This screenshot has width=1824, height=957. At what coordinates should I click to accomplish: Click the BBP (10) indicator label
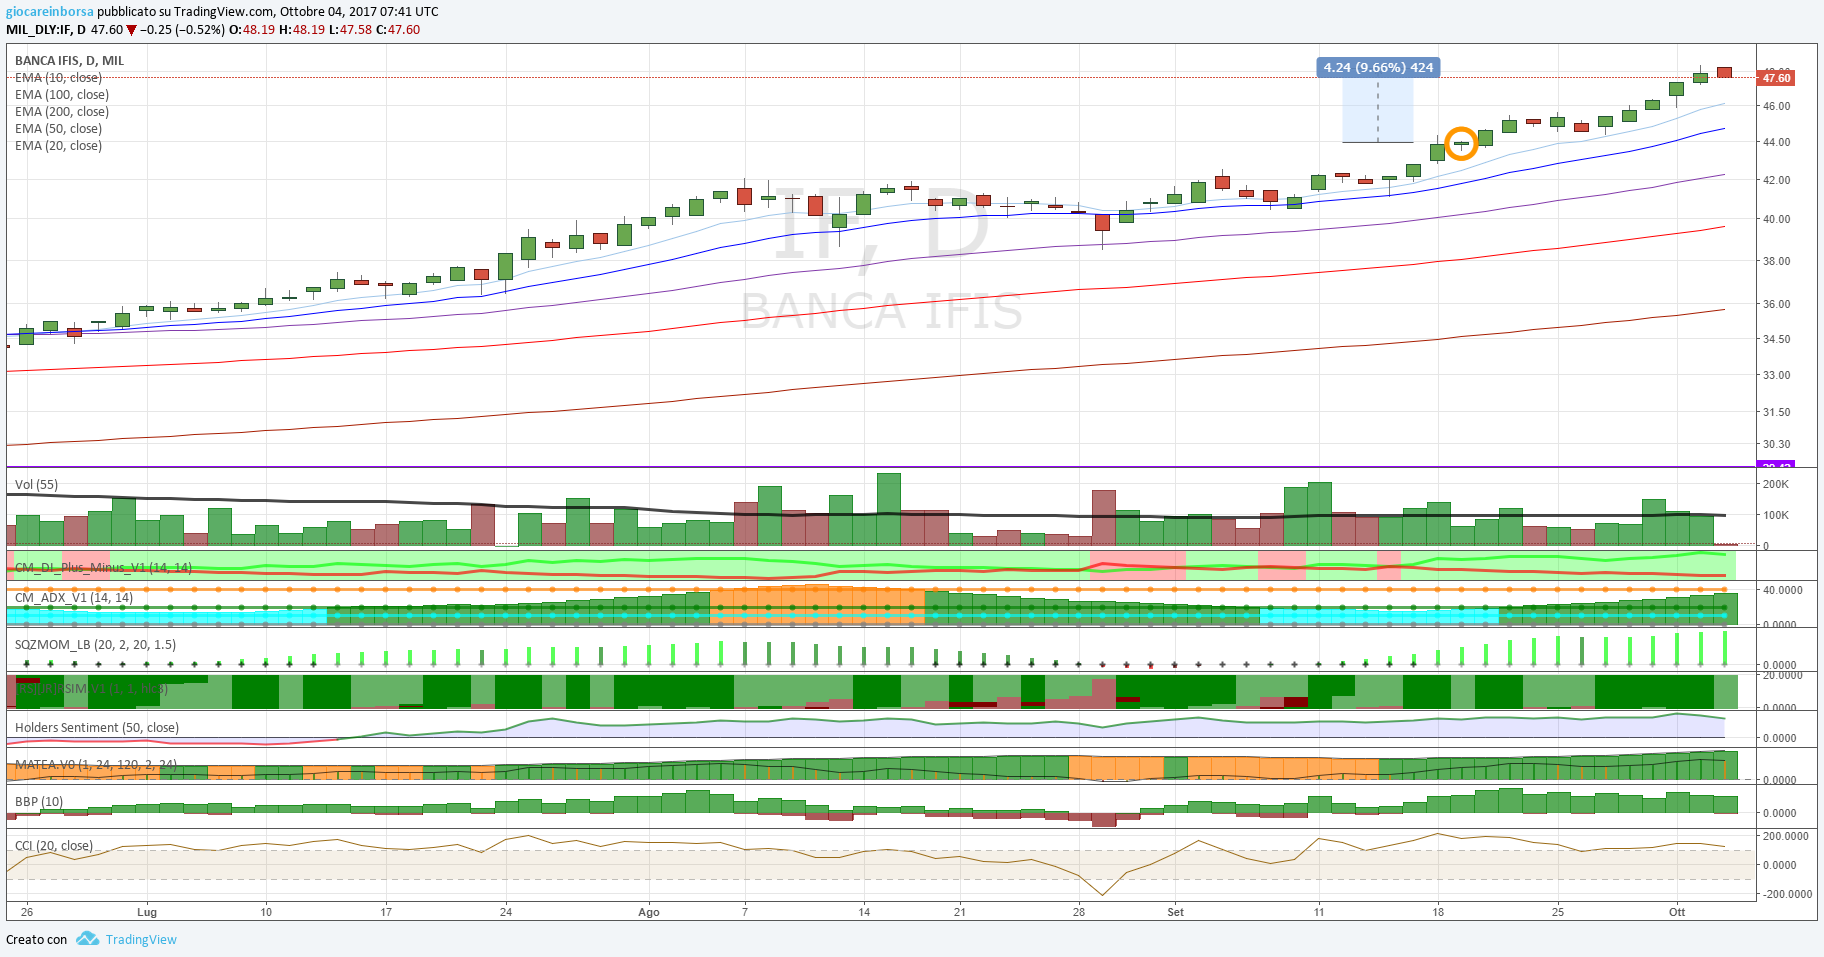39,802
